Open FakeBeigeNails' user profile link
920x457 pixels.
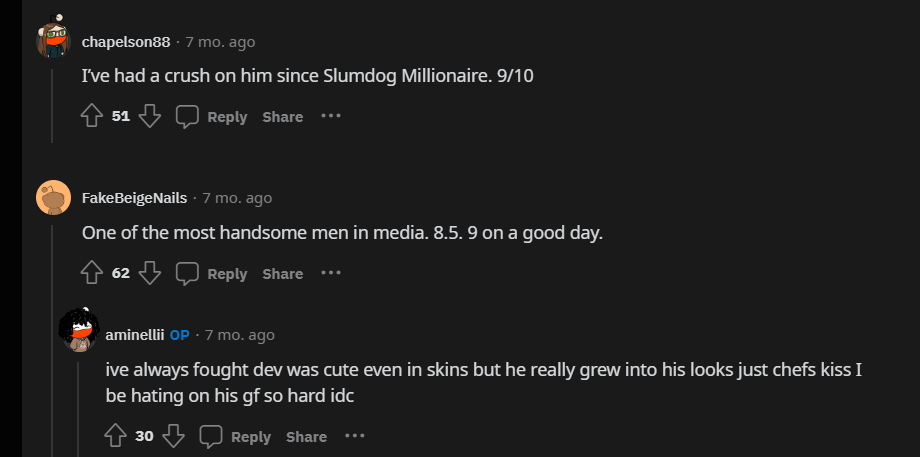[134, 198]
